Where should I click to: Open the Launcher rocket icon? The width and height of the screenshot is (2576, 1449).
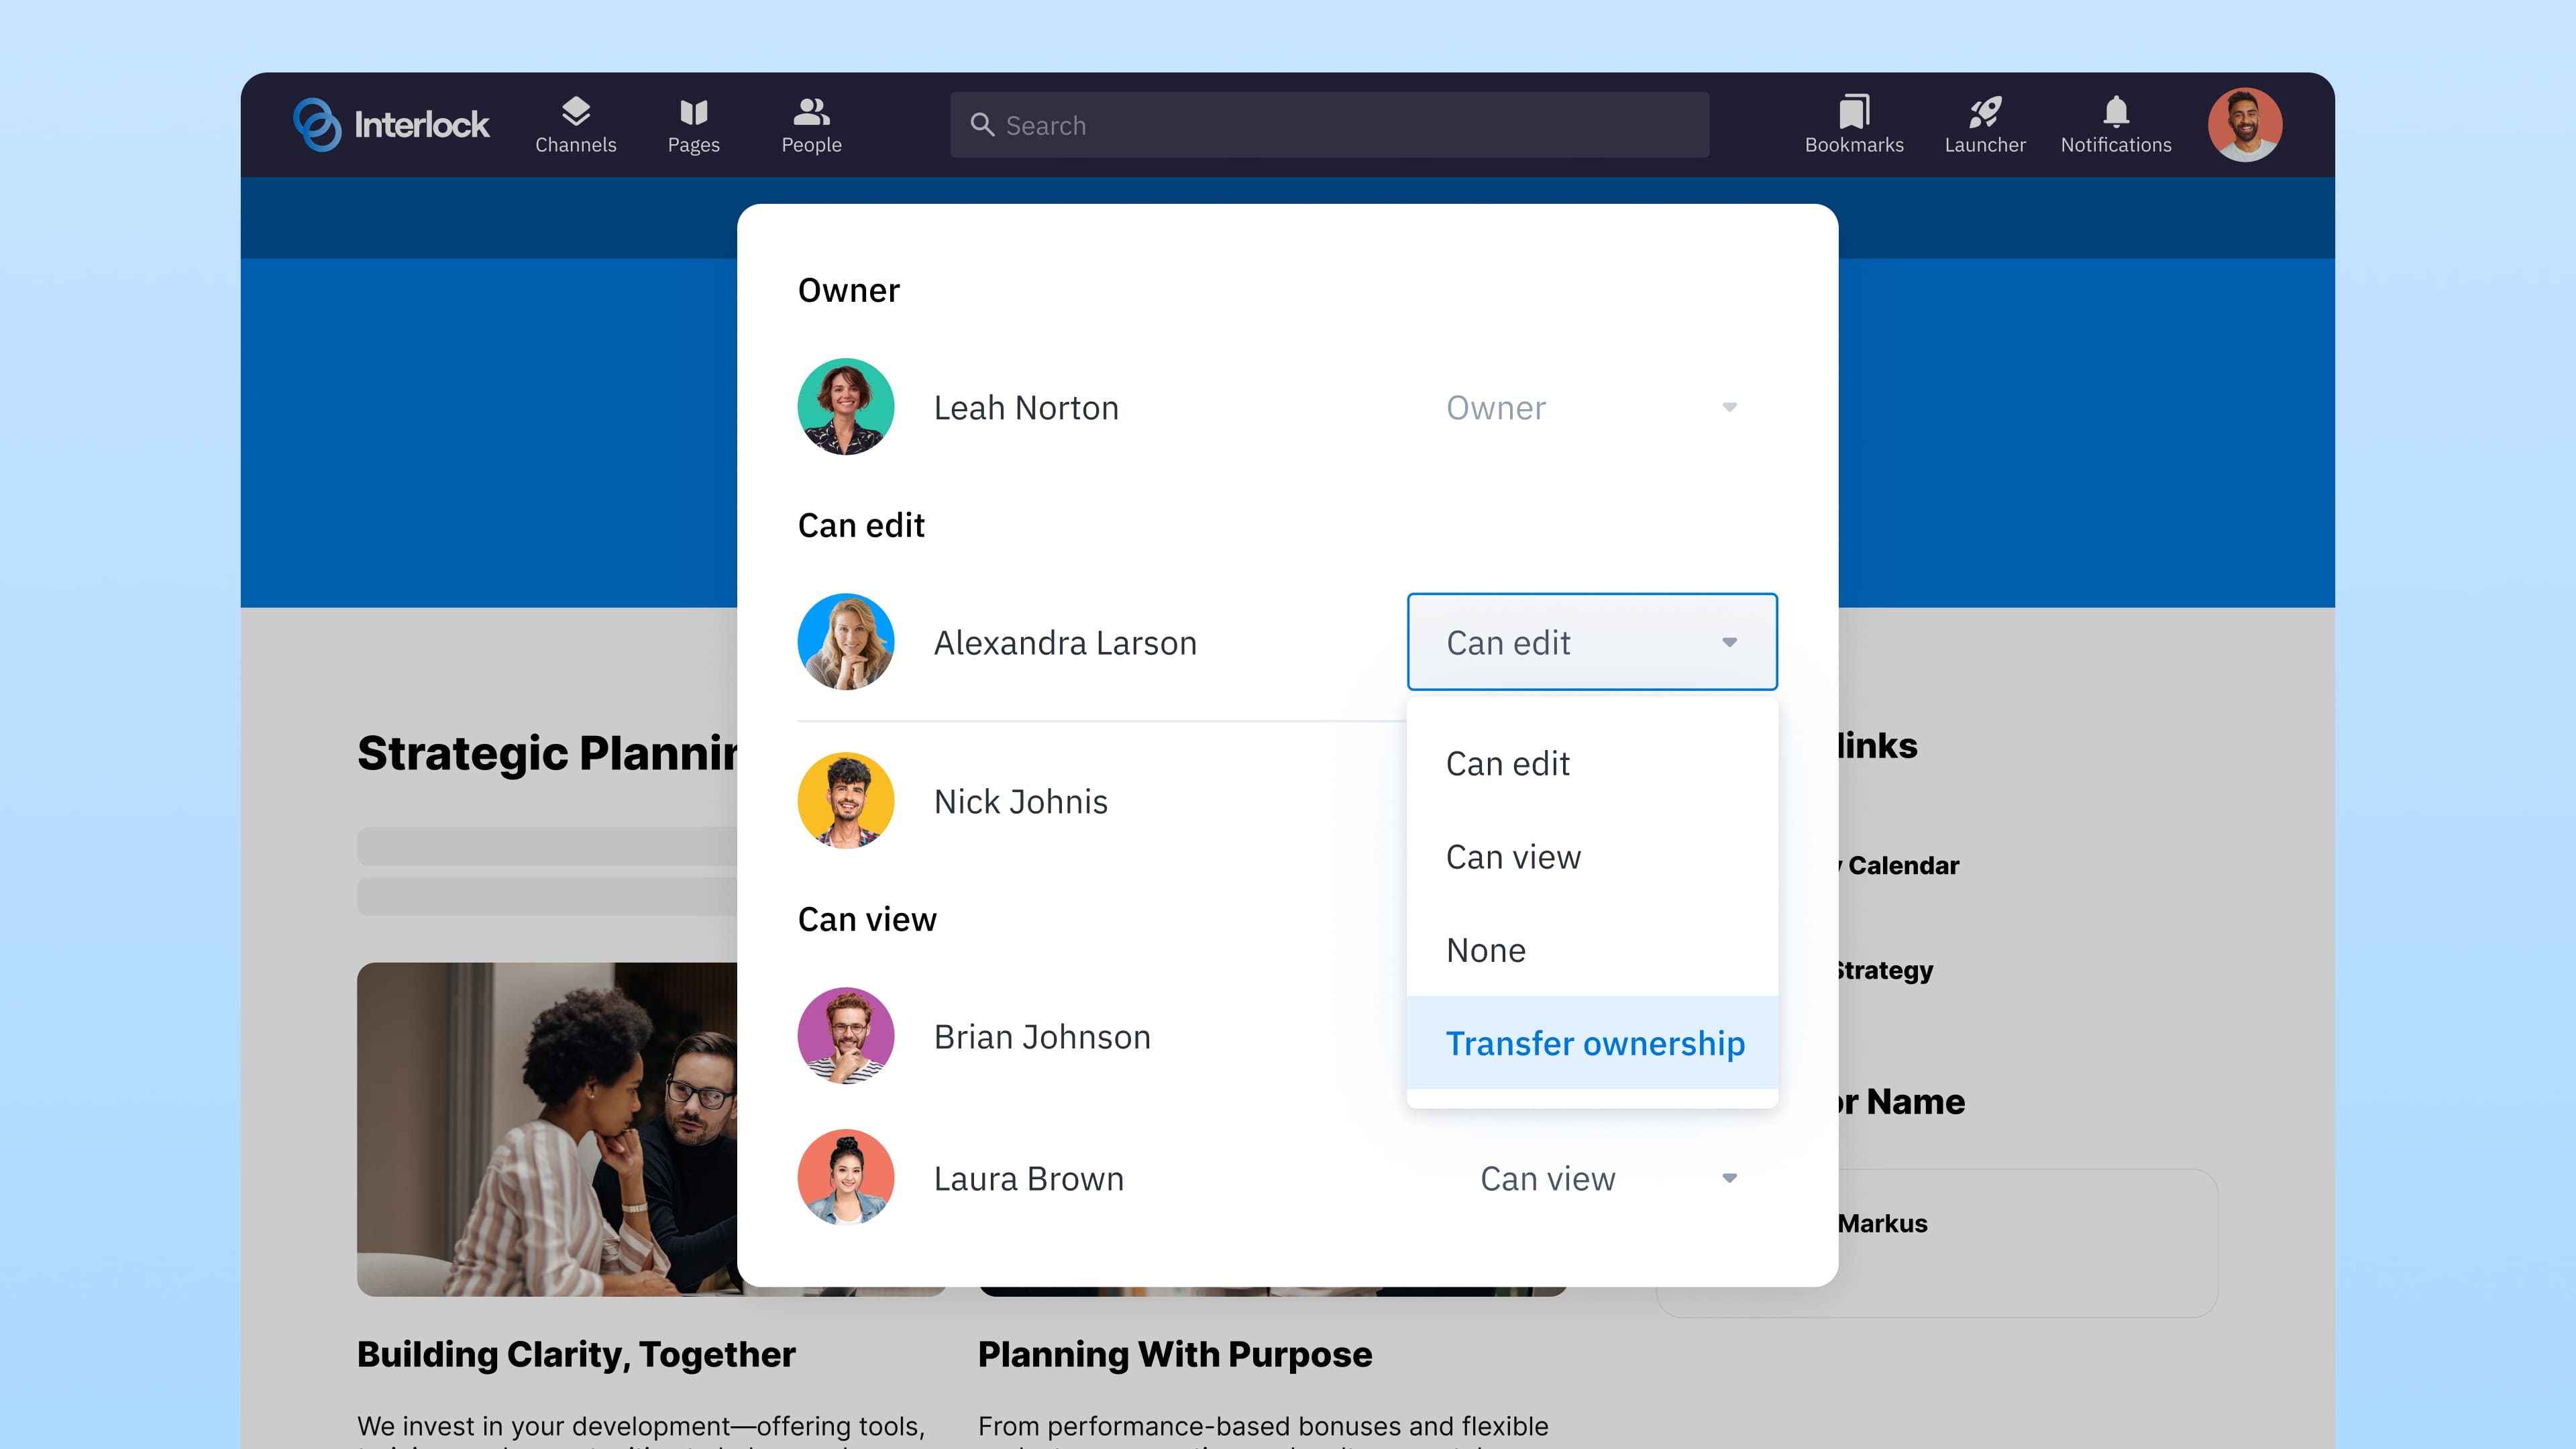[1984, 111]
